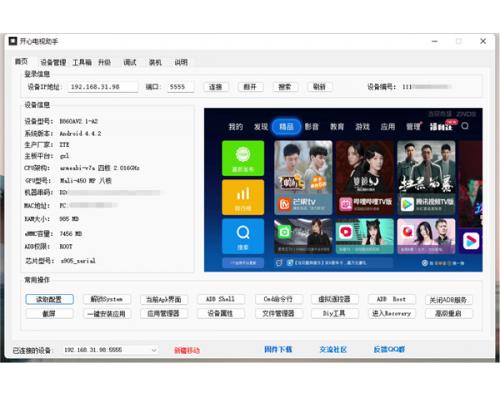This screenshot has width=500, height=397.
Task: Click the s905_serial chip model value
Action: coord(78,261)
